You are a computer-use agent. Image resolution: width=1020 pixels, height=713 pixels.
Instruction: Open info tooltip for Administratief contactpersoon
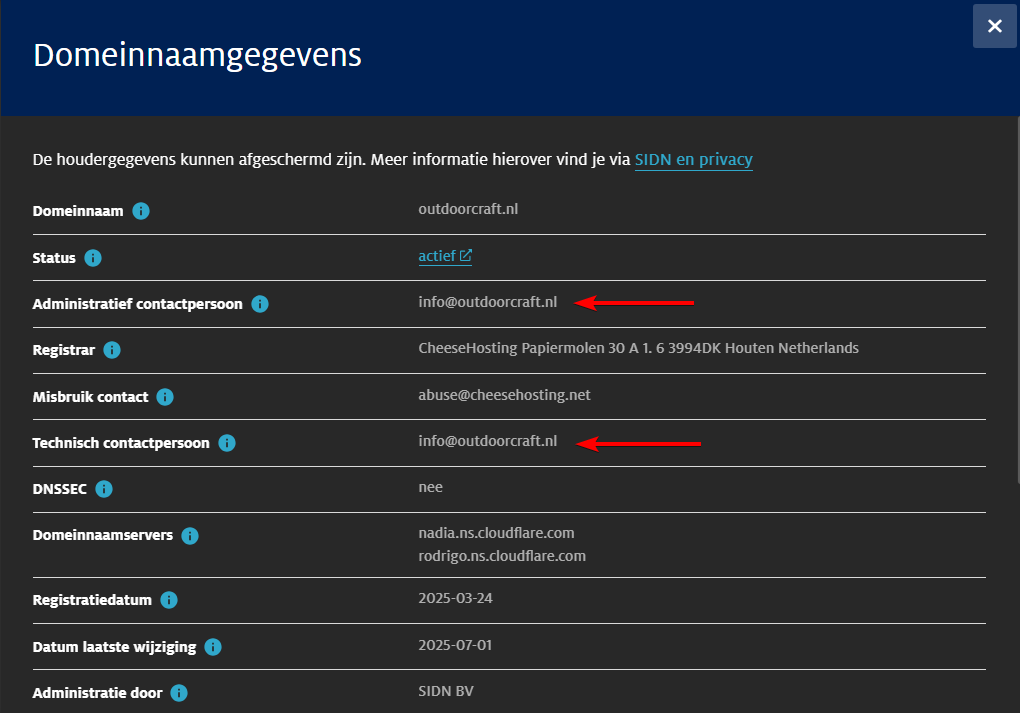point(260,304)
